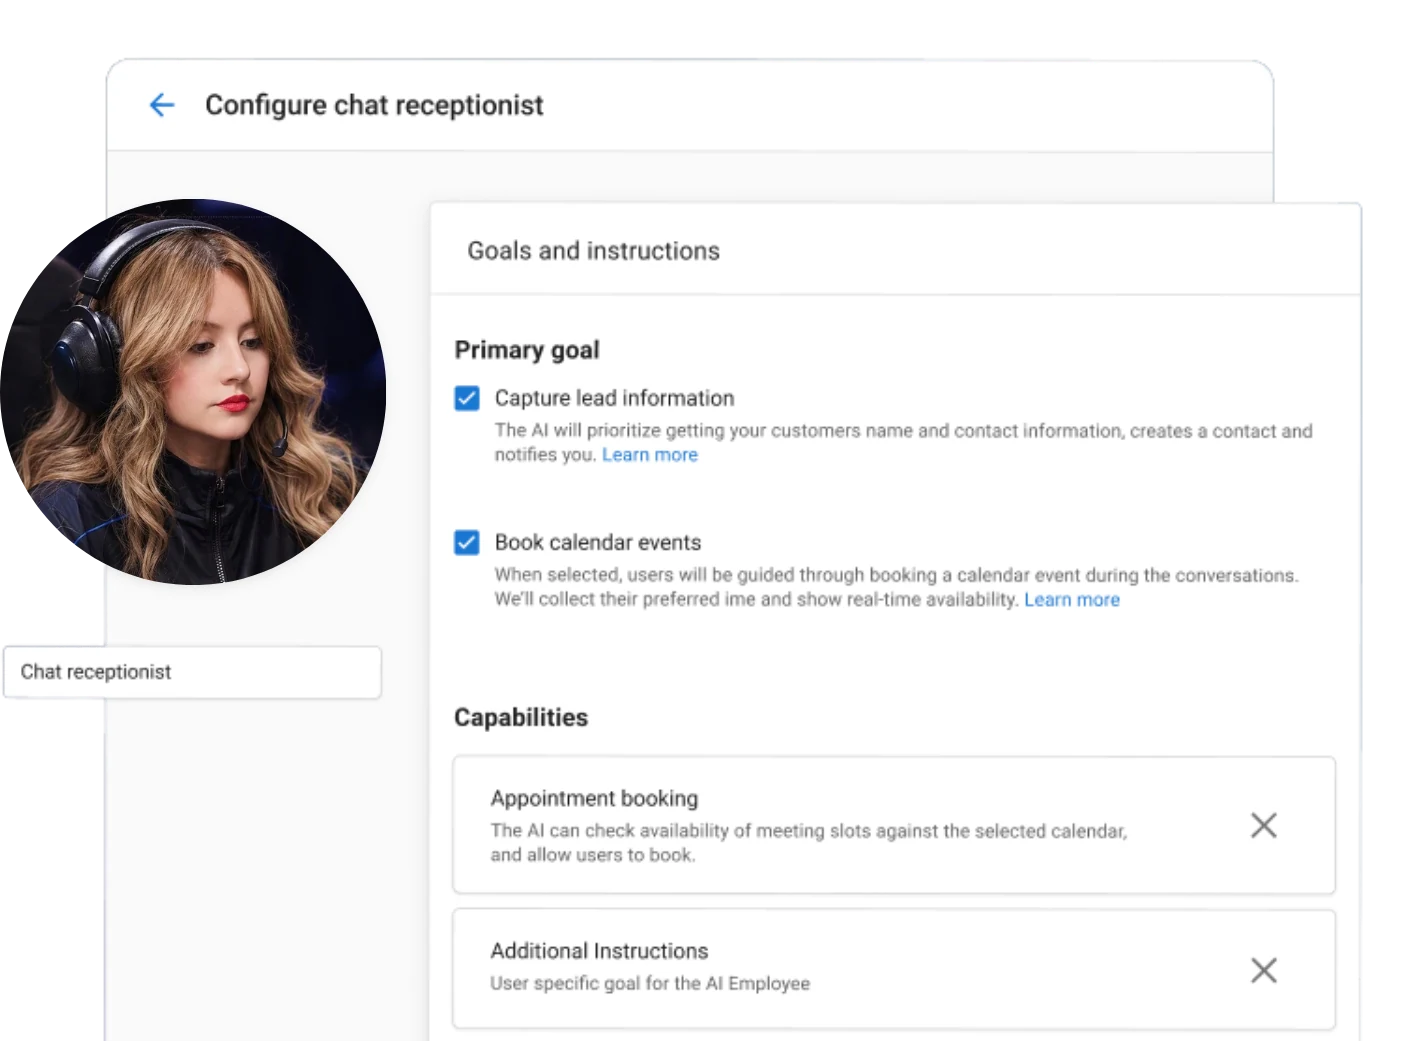Click the Capabilities heading
Viewport: 1413px width, 1041px height.
click(521, 717)
